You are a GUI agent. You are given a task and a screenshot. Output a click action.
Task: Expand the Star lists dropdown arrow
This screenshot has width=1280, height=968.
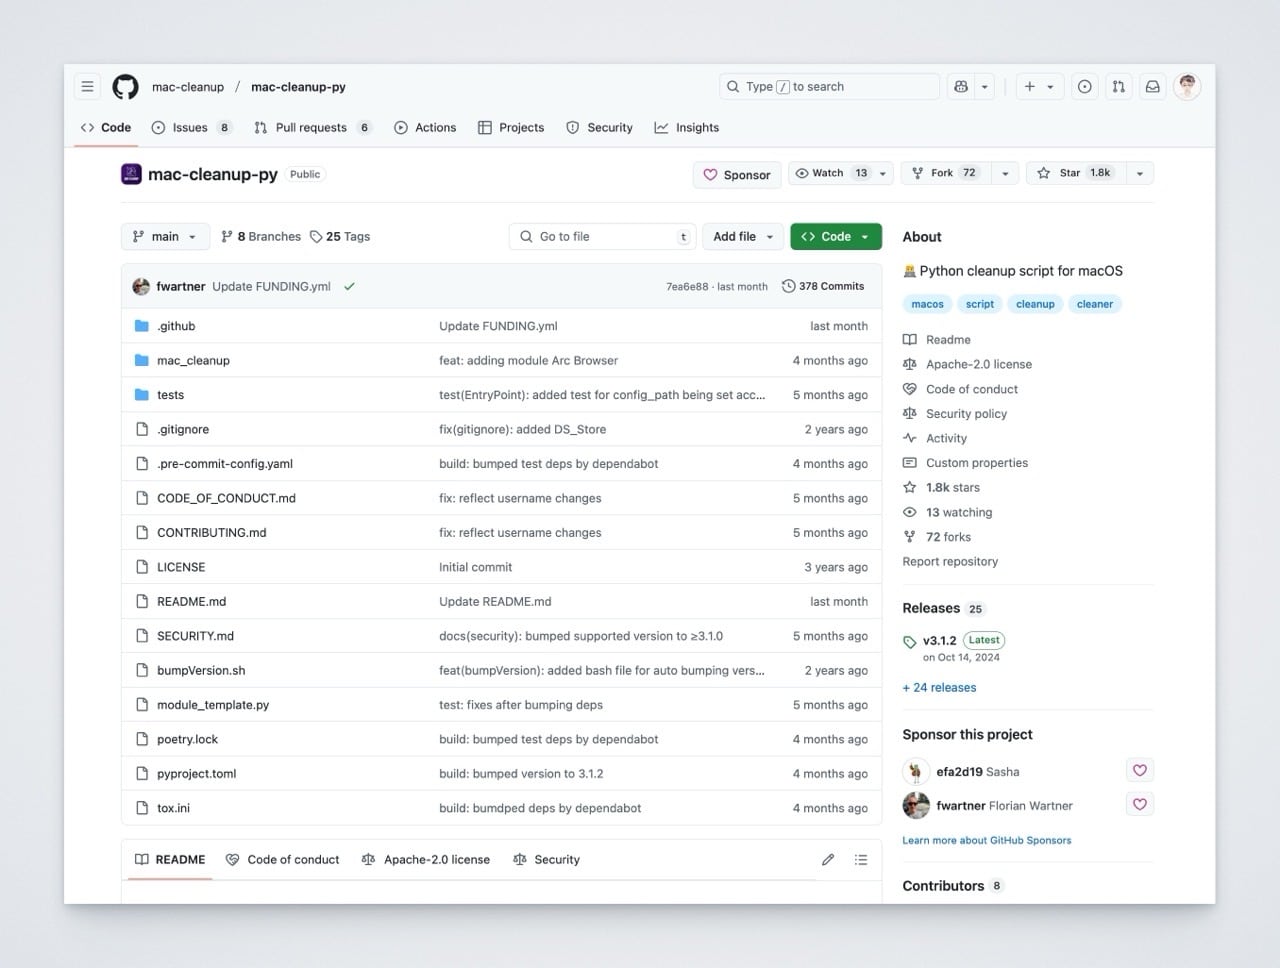pyautogui.click(x=1140, y=174)
